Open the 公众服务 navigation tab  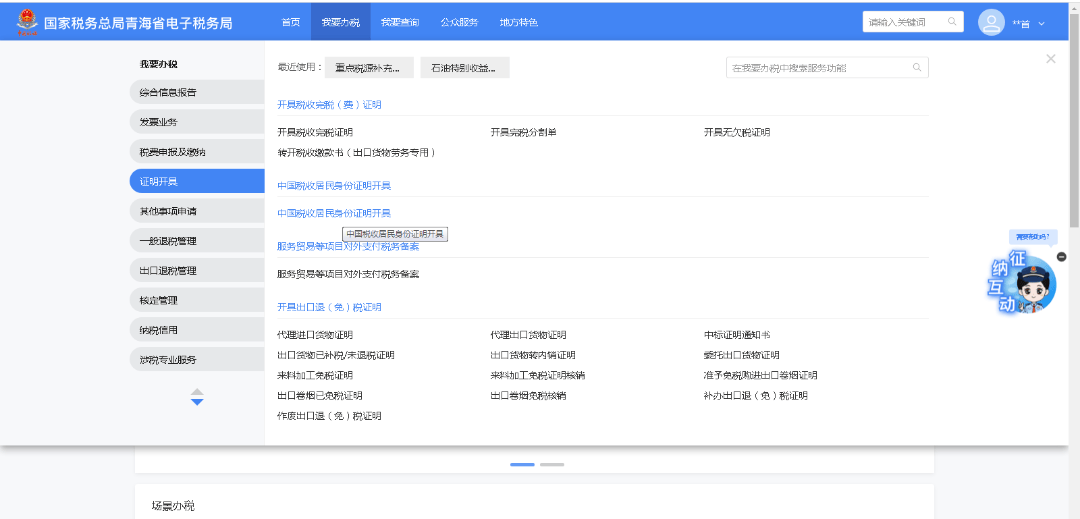pos(459,22)
